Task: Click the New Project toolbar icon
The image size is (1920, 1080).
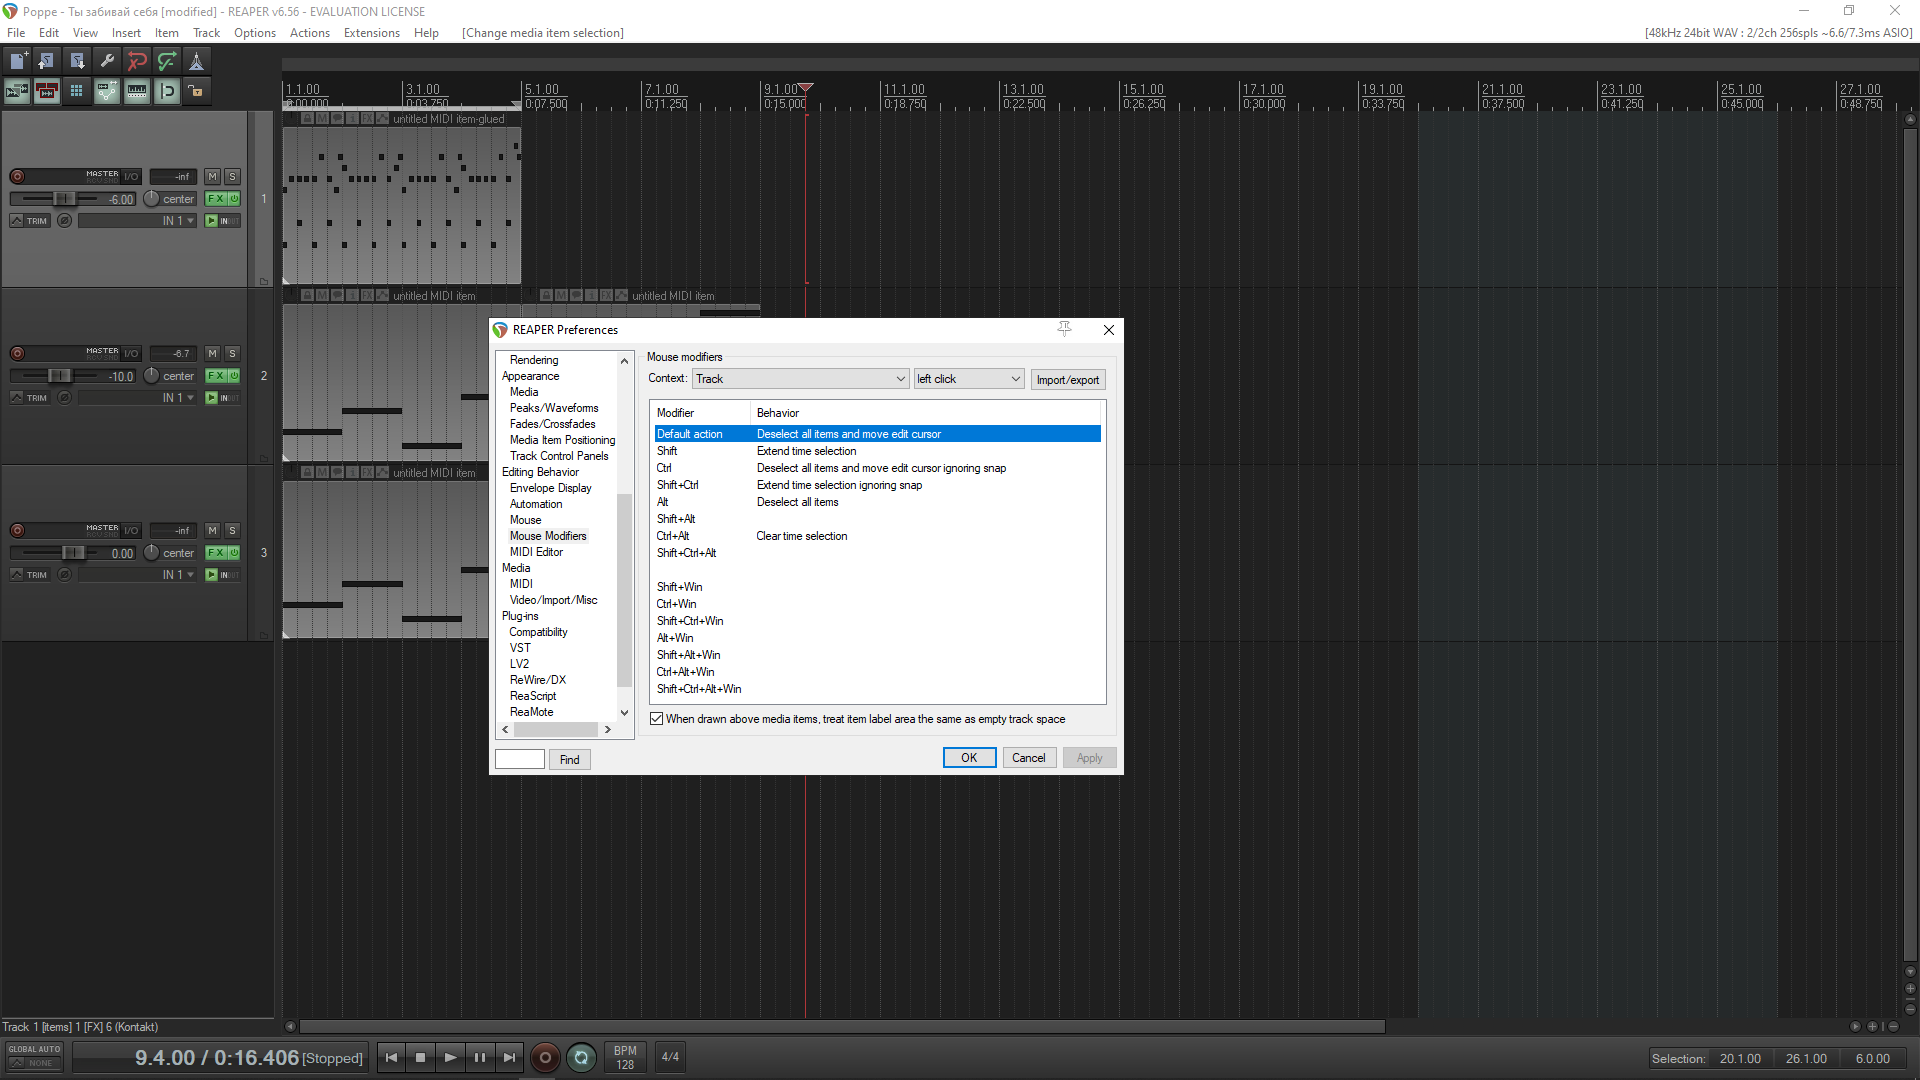Action: (x=18, y=61)
